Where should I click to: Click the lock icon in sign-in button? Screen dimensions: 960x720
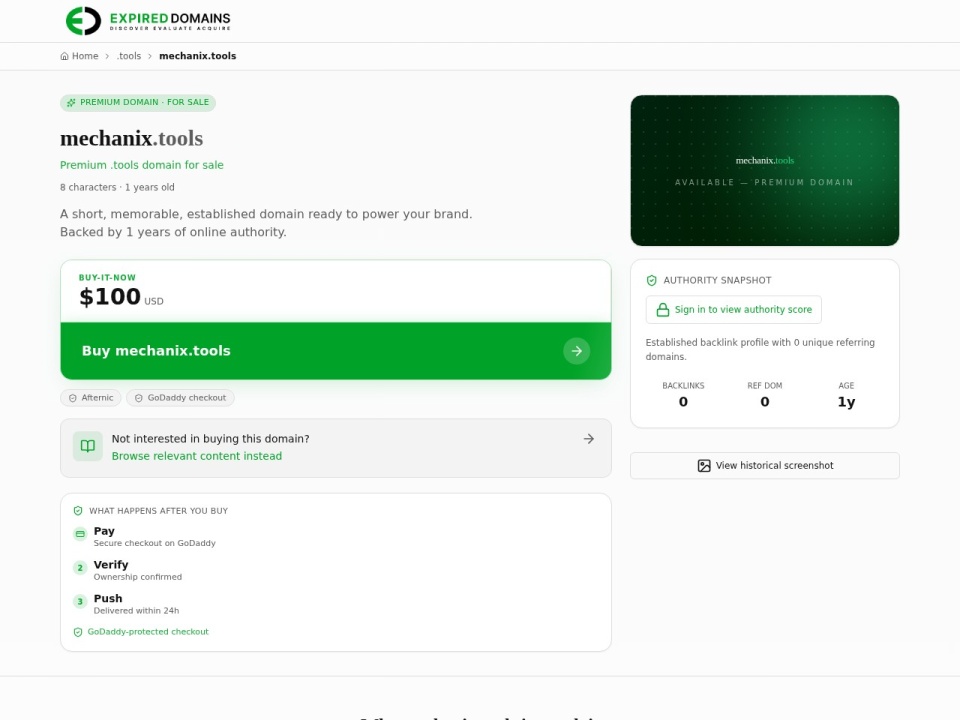[x=662, y=310]
